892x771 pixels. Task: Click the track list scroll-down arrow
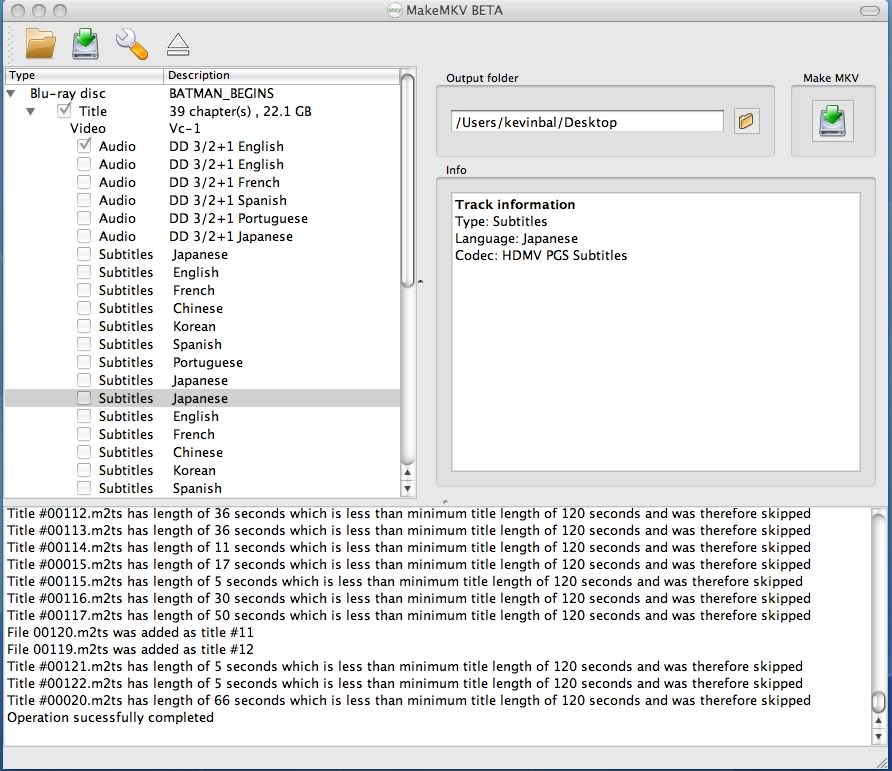click(x=407, y=488)
